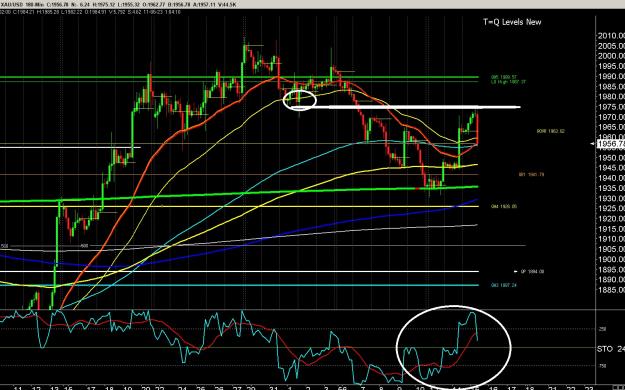Click the O:1962.77 open value in title bar
Viewport: 625px width, 390px height.
coord(154,4)
